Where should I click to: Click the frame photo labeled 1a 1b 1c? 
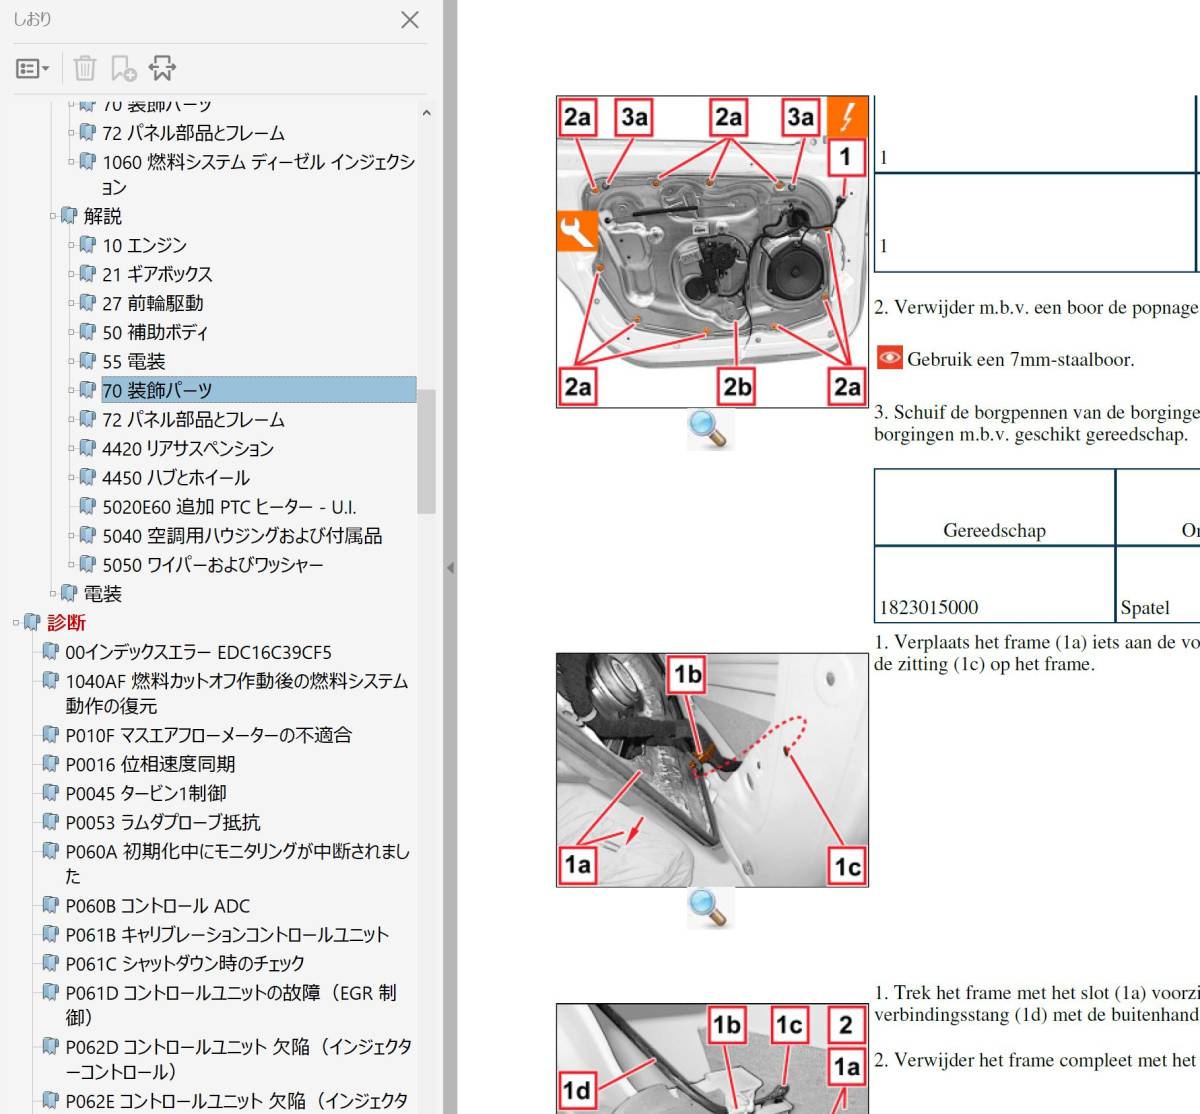(712, 770)
